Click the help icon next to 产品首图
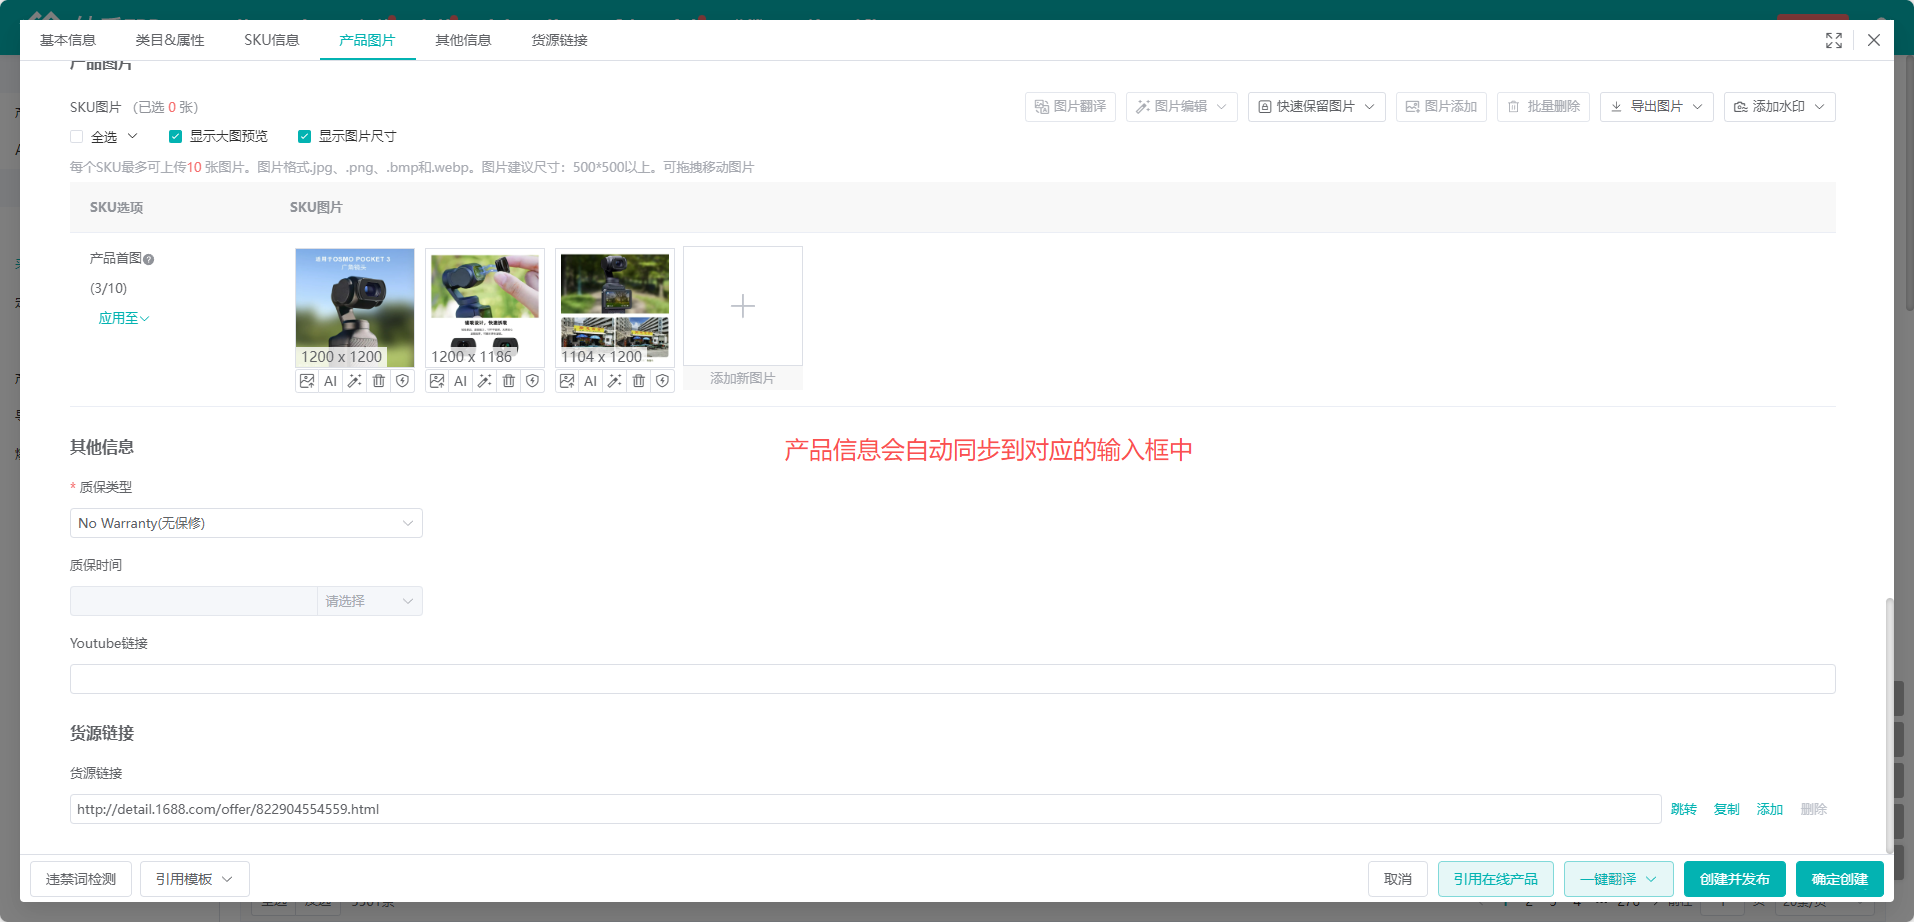The image size is (1914, 922). (149, 259)
